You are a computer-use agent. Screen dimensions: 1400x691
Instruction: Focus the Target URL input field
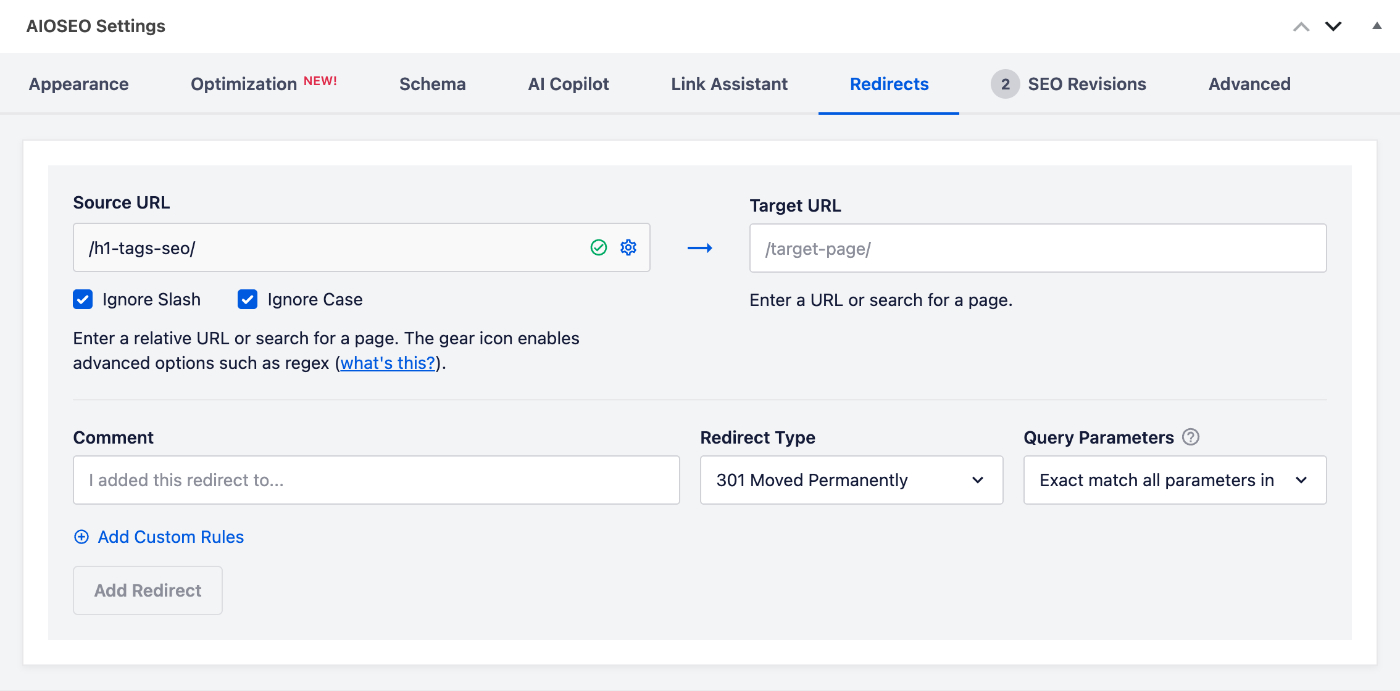[1038, 248]
